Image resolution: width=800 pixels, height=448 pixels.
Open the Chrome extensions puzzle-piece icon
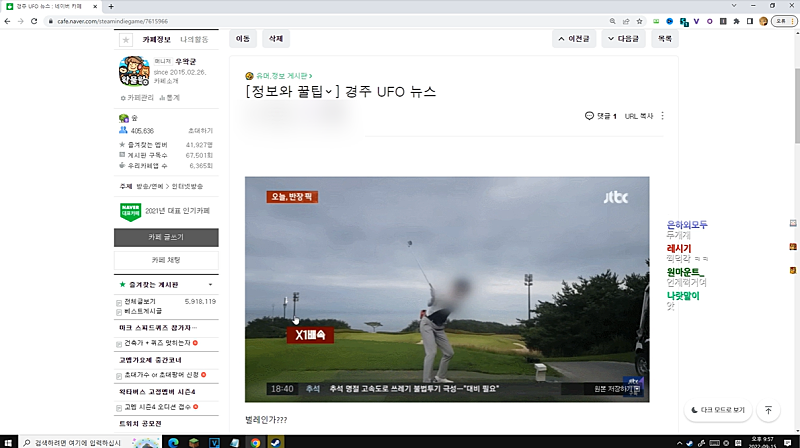tap(736, 21)
